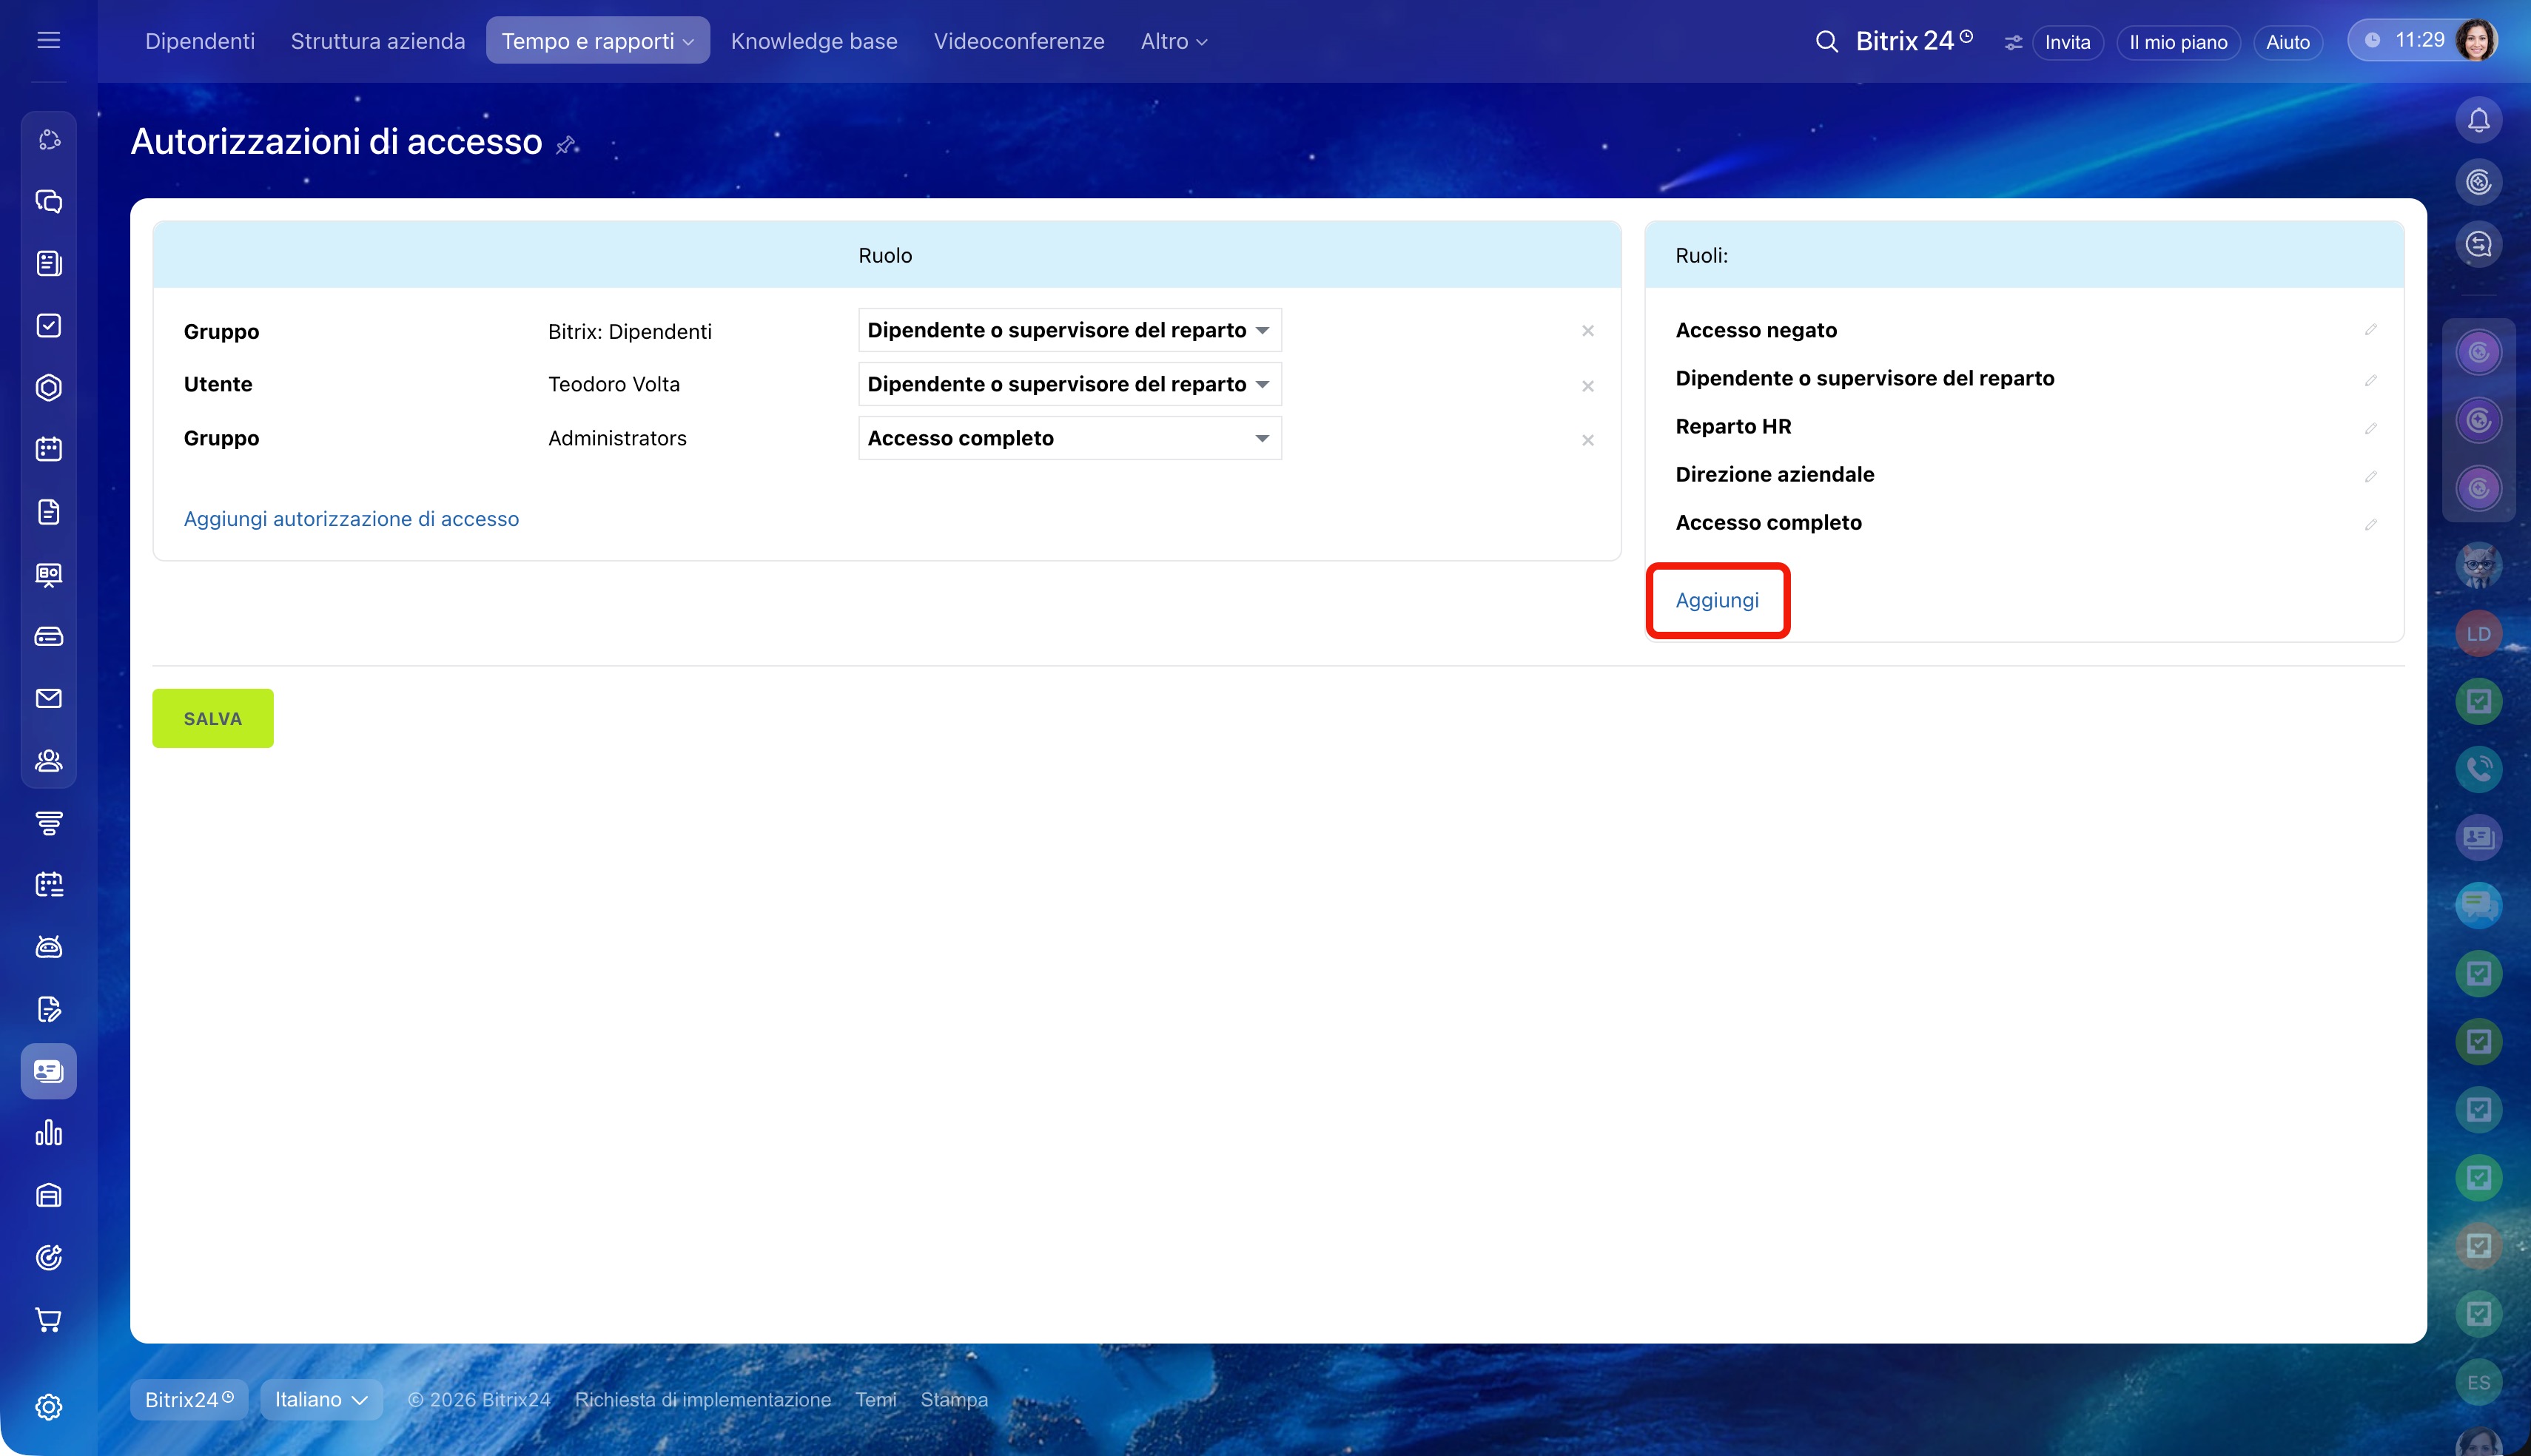
Task: Click the user profile avatar
Action: pyautogui.click(x=2476, y=41)
